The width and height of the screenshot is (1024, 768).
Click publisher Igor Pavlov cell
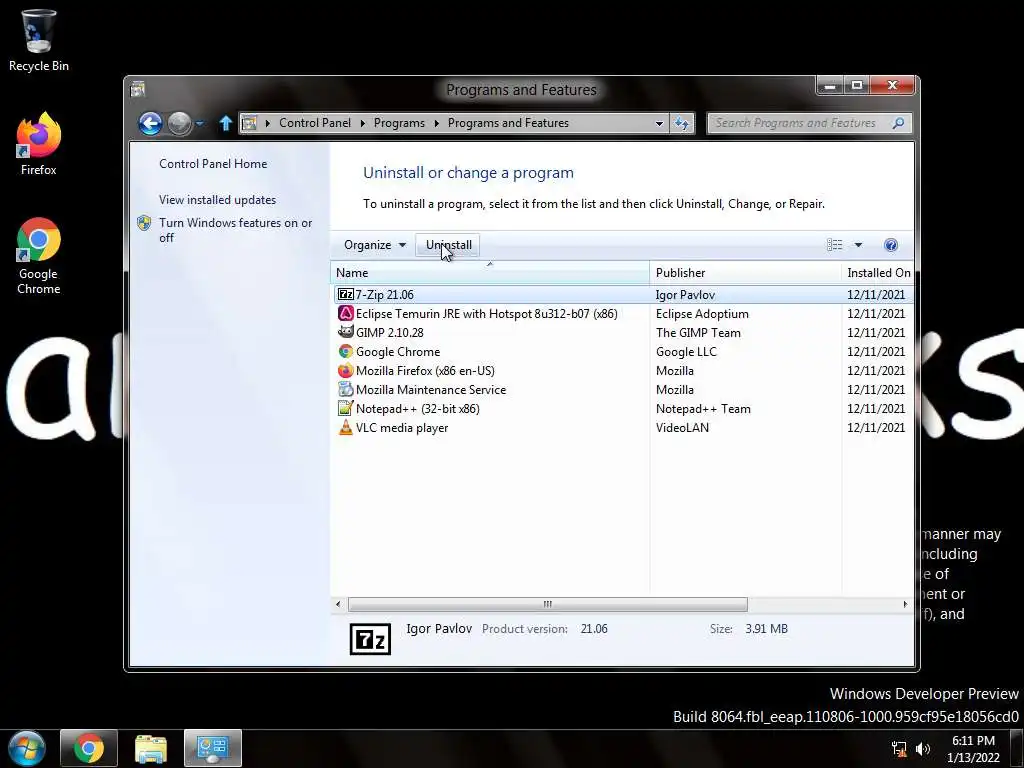coord(685,295)
